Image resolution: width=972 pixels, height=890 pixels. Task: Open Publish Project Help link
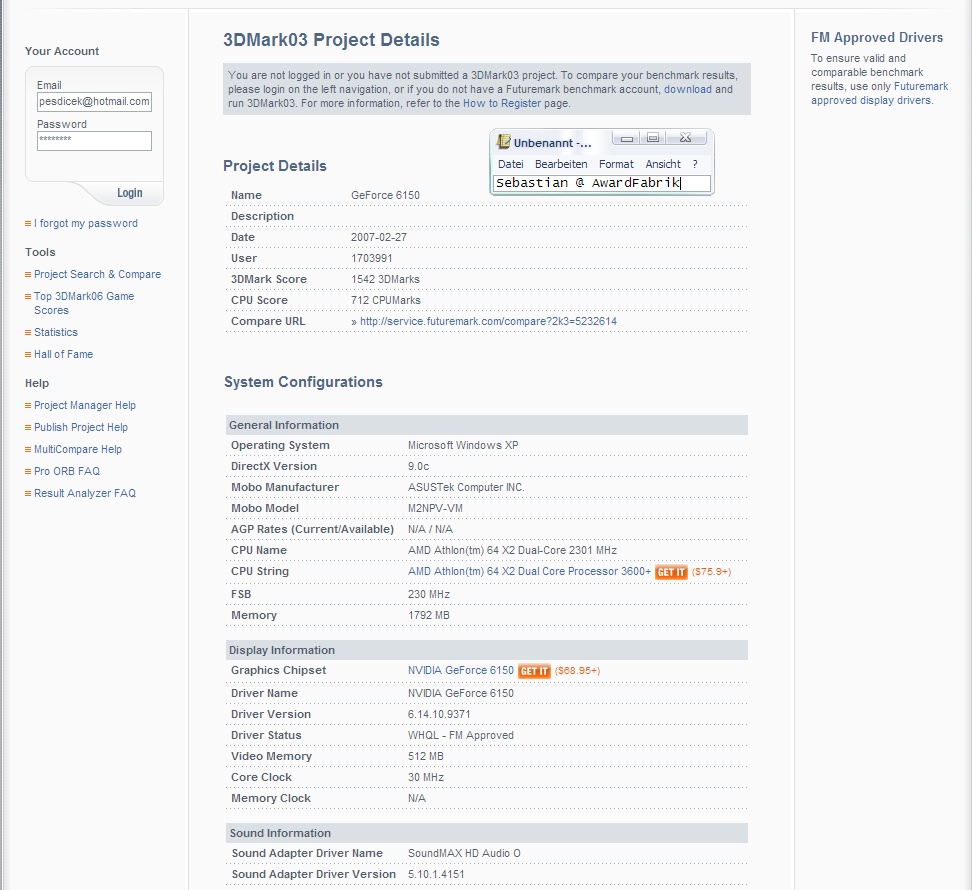pyautogui.click(x=81, y=427)
